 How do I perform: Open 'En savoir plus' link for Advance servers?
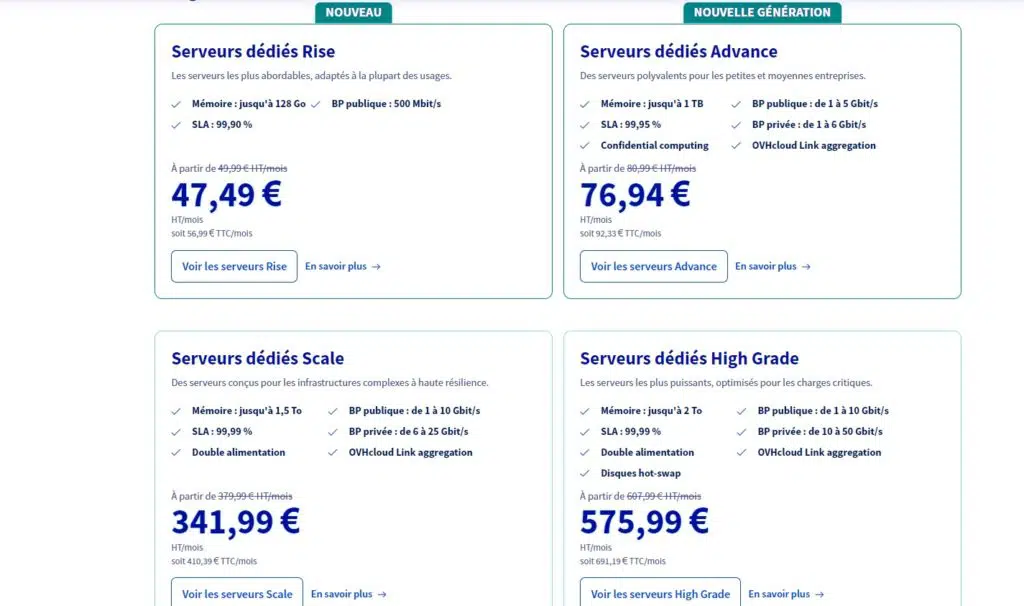click(x=773, y=266)
